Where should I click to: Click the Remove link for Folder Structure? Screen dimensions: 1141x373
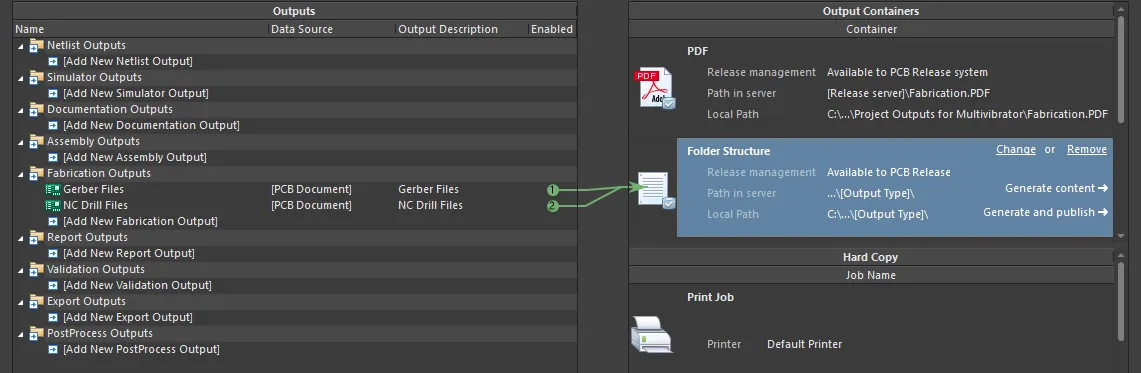point(1086,149)
